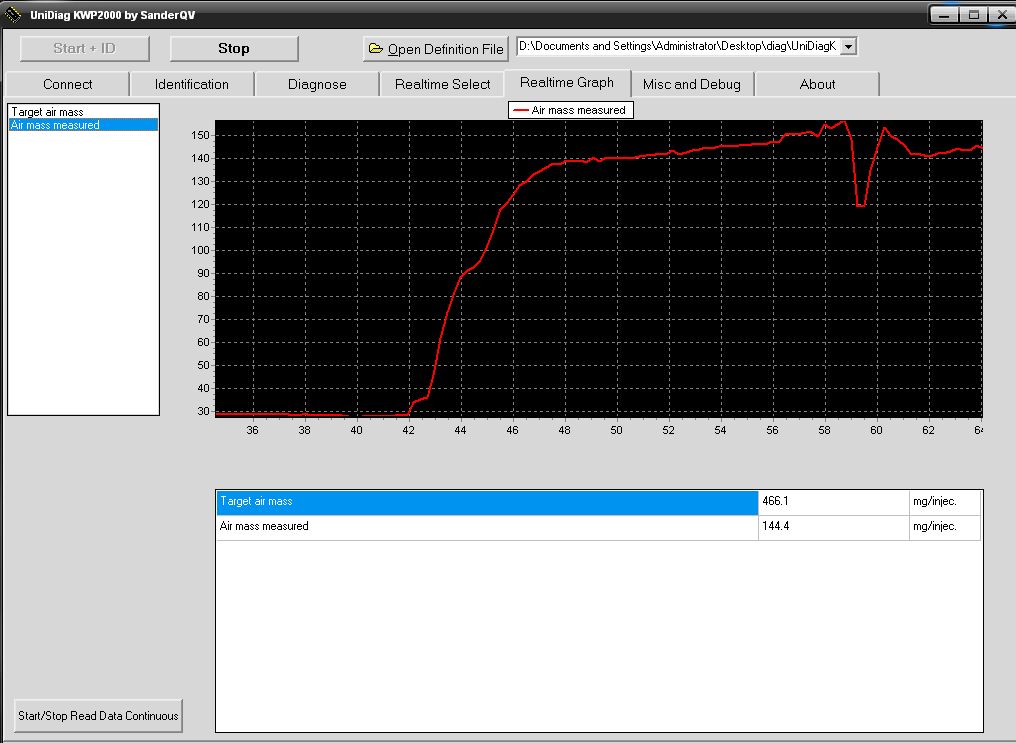The image size is (1016, 743).
Task: Click the dip in the red graph line
Action: pyautogui.click(x=859, y=204)
